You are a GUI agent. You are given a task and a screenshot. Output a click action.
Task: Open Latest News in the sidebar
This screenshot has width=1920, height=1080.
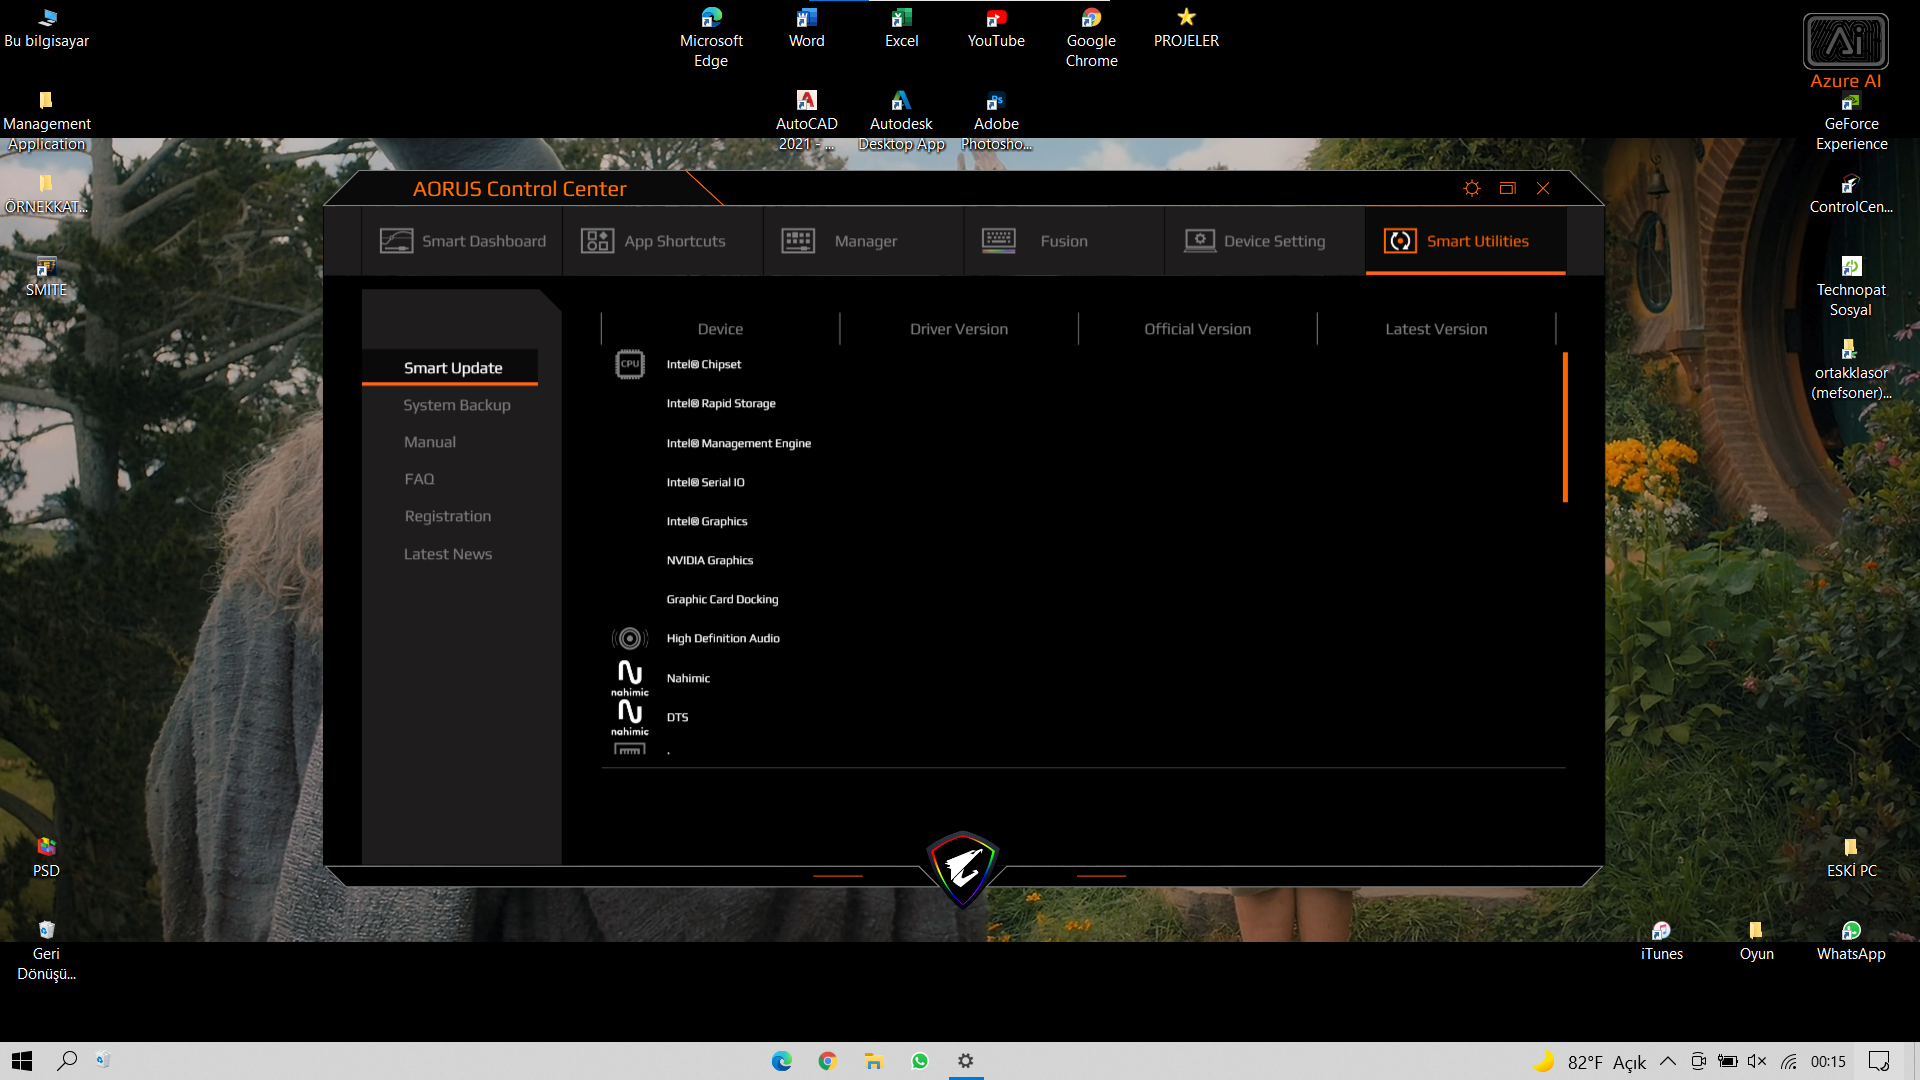447,554
